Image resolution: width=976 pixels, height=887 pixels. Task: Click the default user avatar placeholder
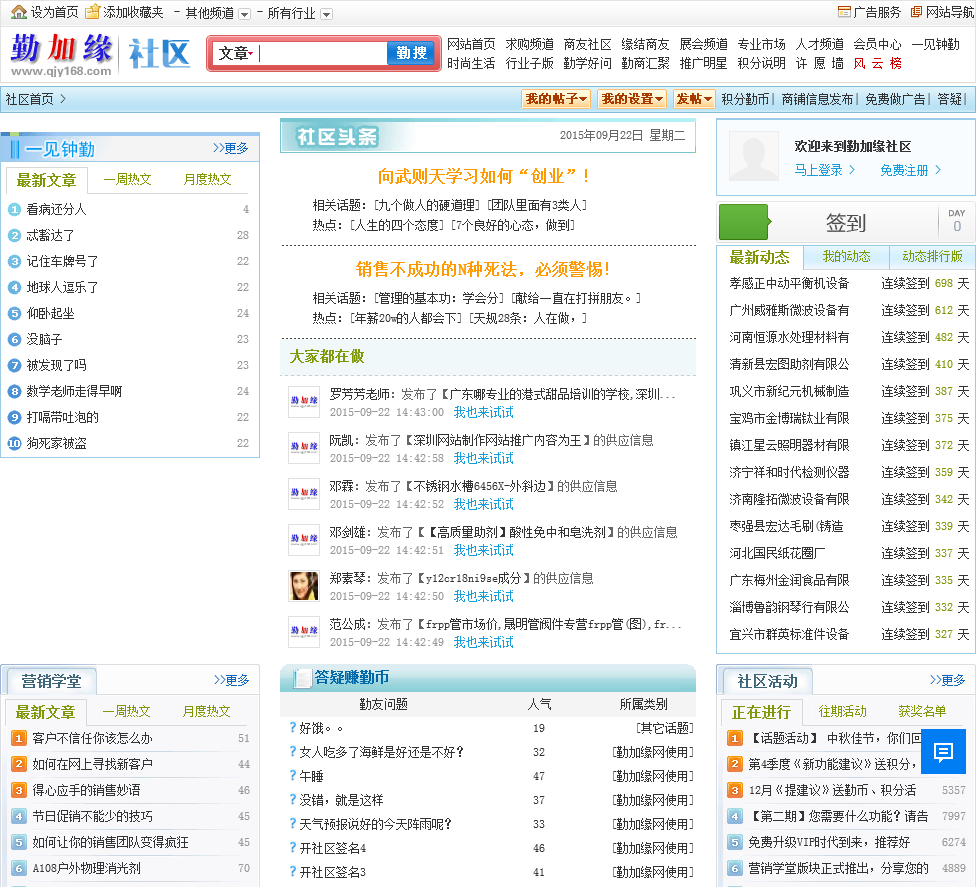tap(754, 156)
